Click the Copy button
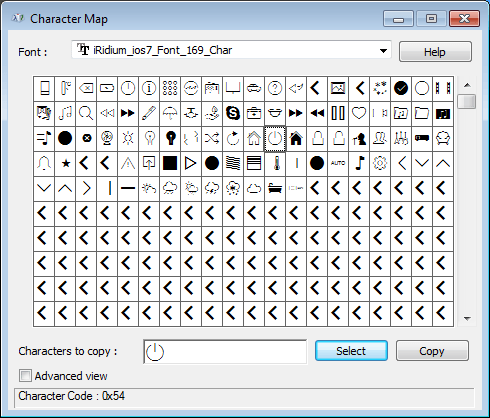 [x=432, y=351]
